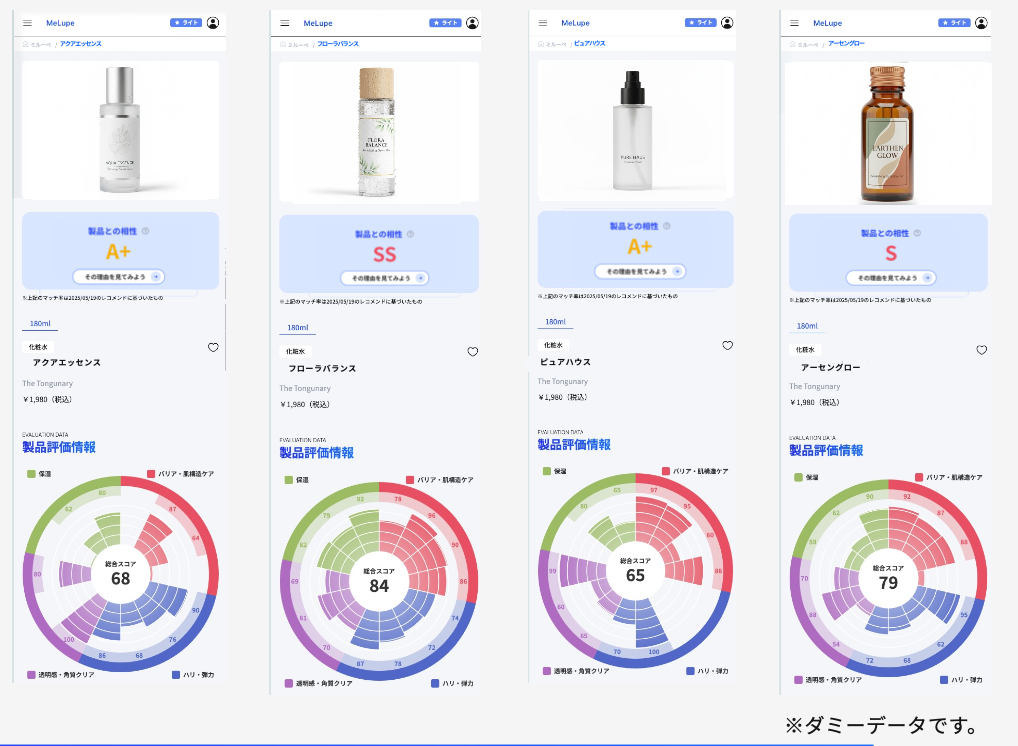Open A+ reason button for ピュアハウス
The width and height of the screenshot is (1018, 746).
[640, 271]
